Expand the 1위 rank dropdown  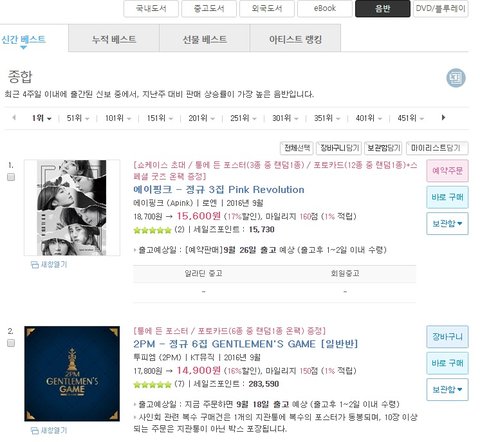click(x=41, y=118)
